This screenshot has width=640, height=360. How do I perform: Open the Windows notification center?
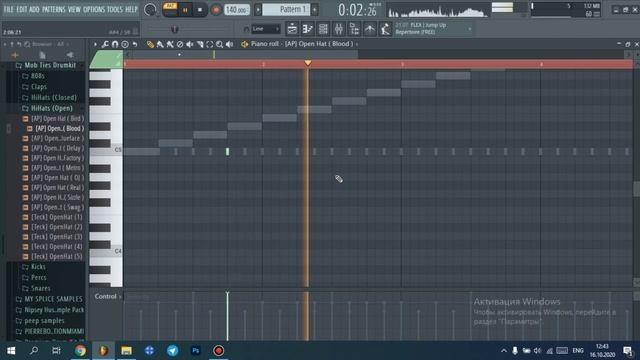pyautogui.click(x=628, y=350)
